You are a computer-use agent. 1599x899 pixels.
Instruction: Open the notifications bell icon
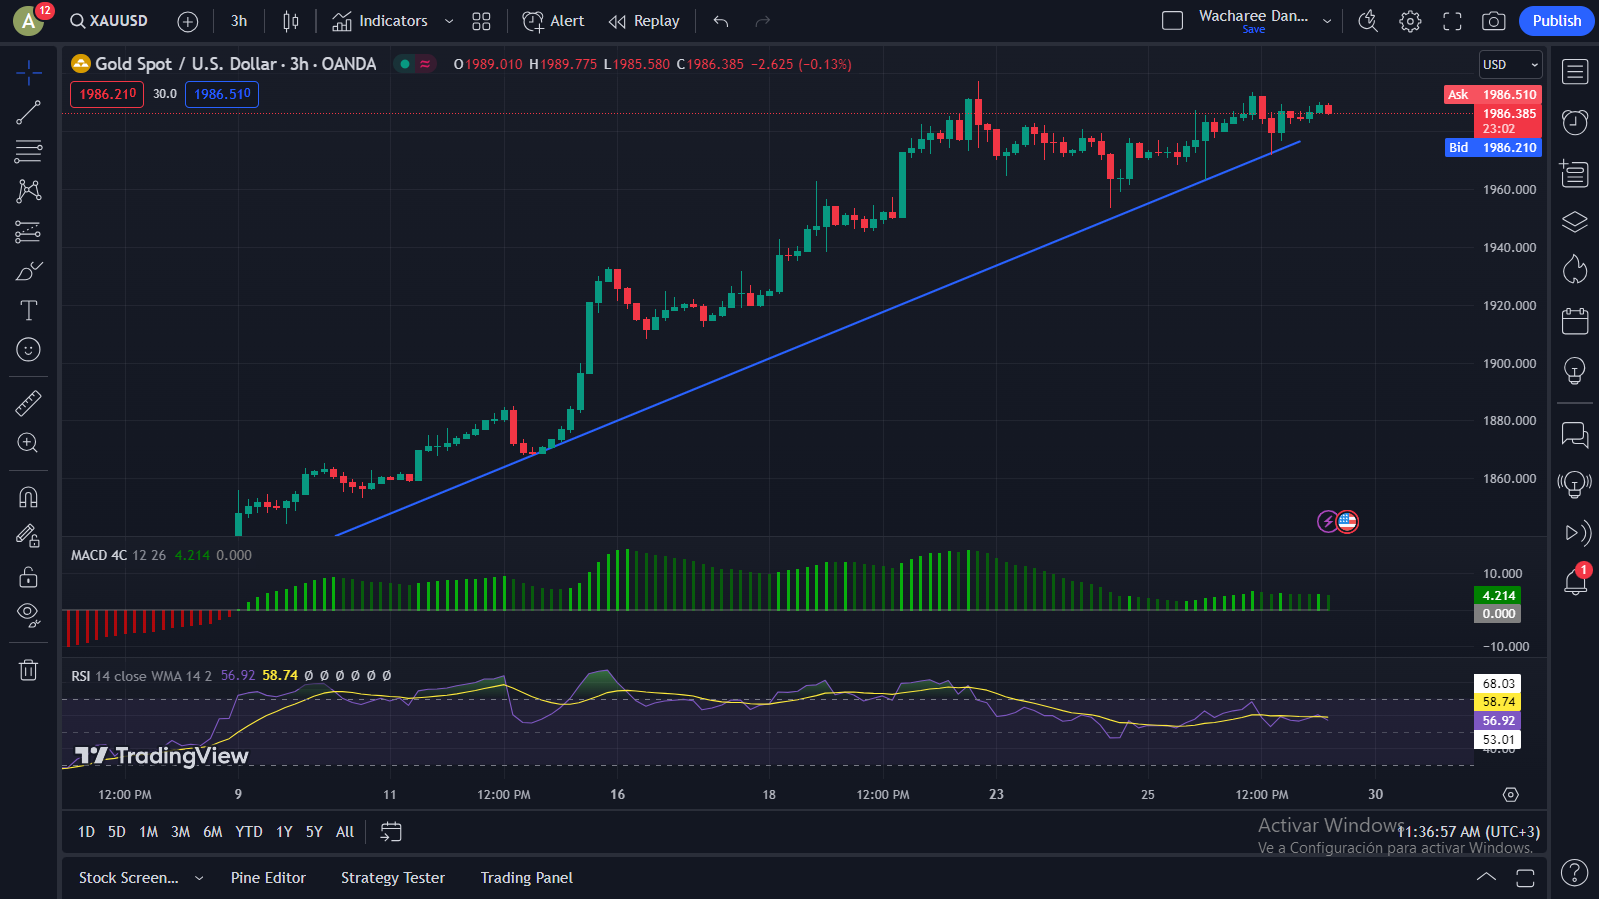pos(1575,582)
